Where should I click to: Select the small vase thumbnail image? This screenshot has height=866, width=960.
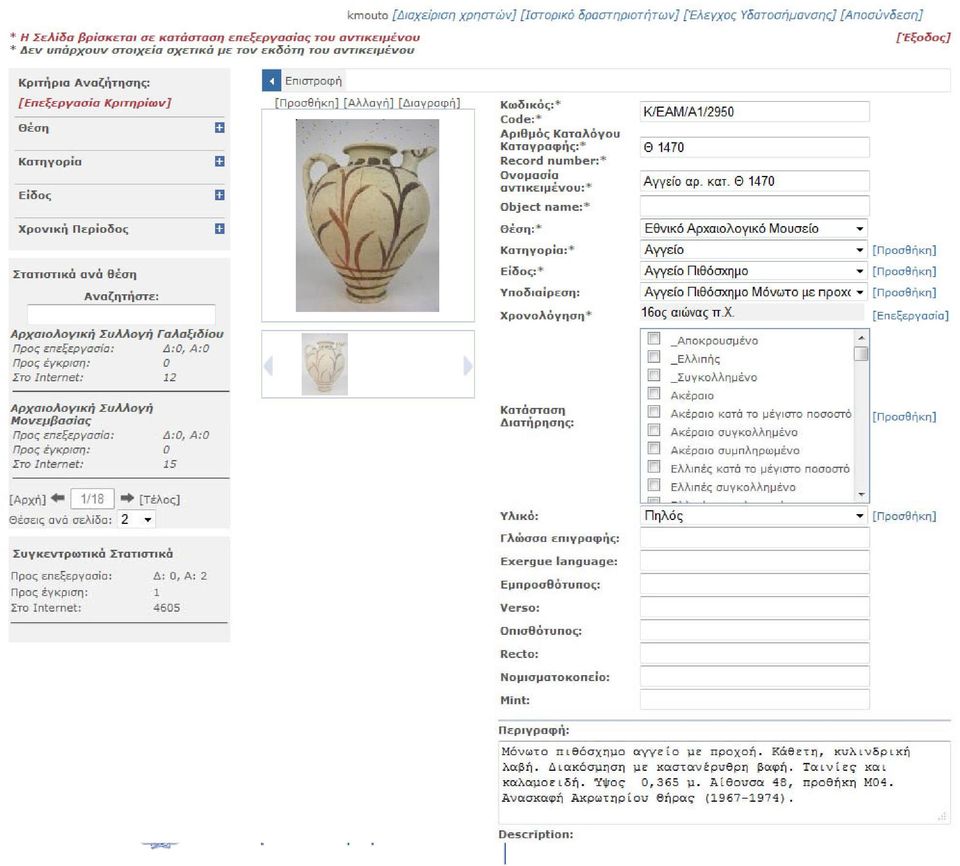click(x=324, y=364)
